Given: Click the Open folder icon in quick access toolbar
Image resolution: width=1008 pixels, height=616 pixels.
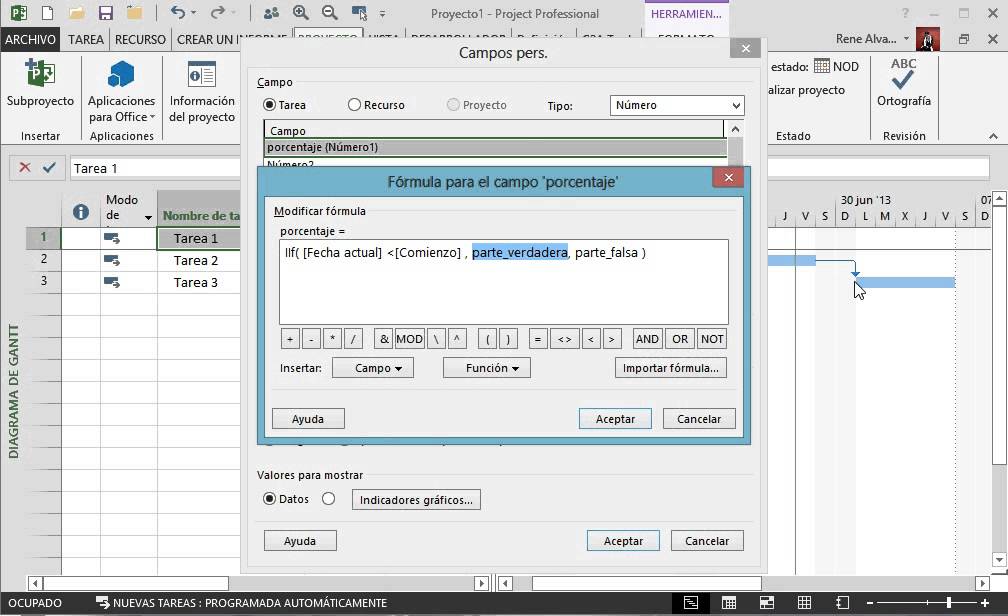Looking at the screenshot, I should coord(76,13).
